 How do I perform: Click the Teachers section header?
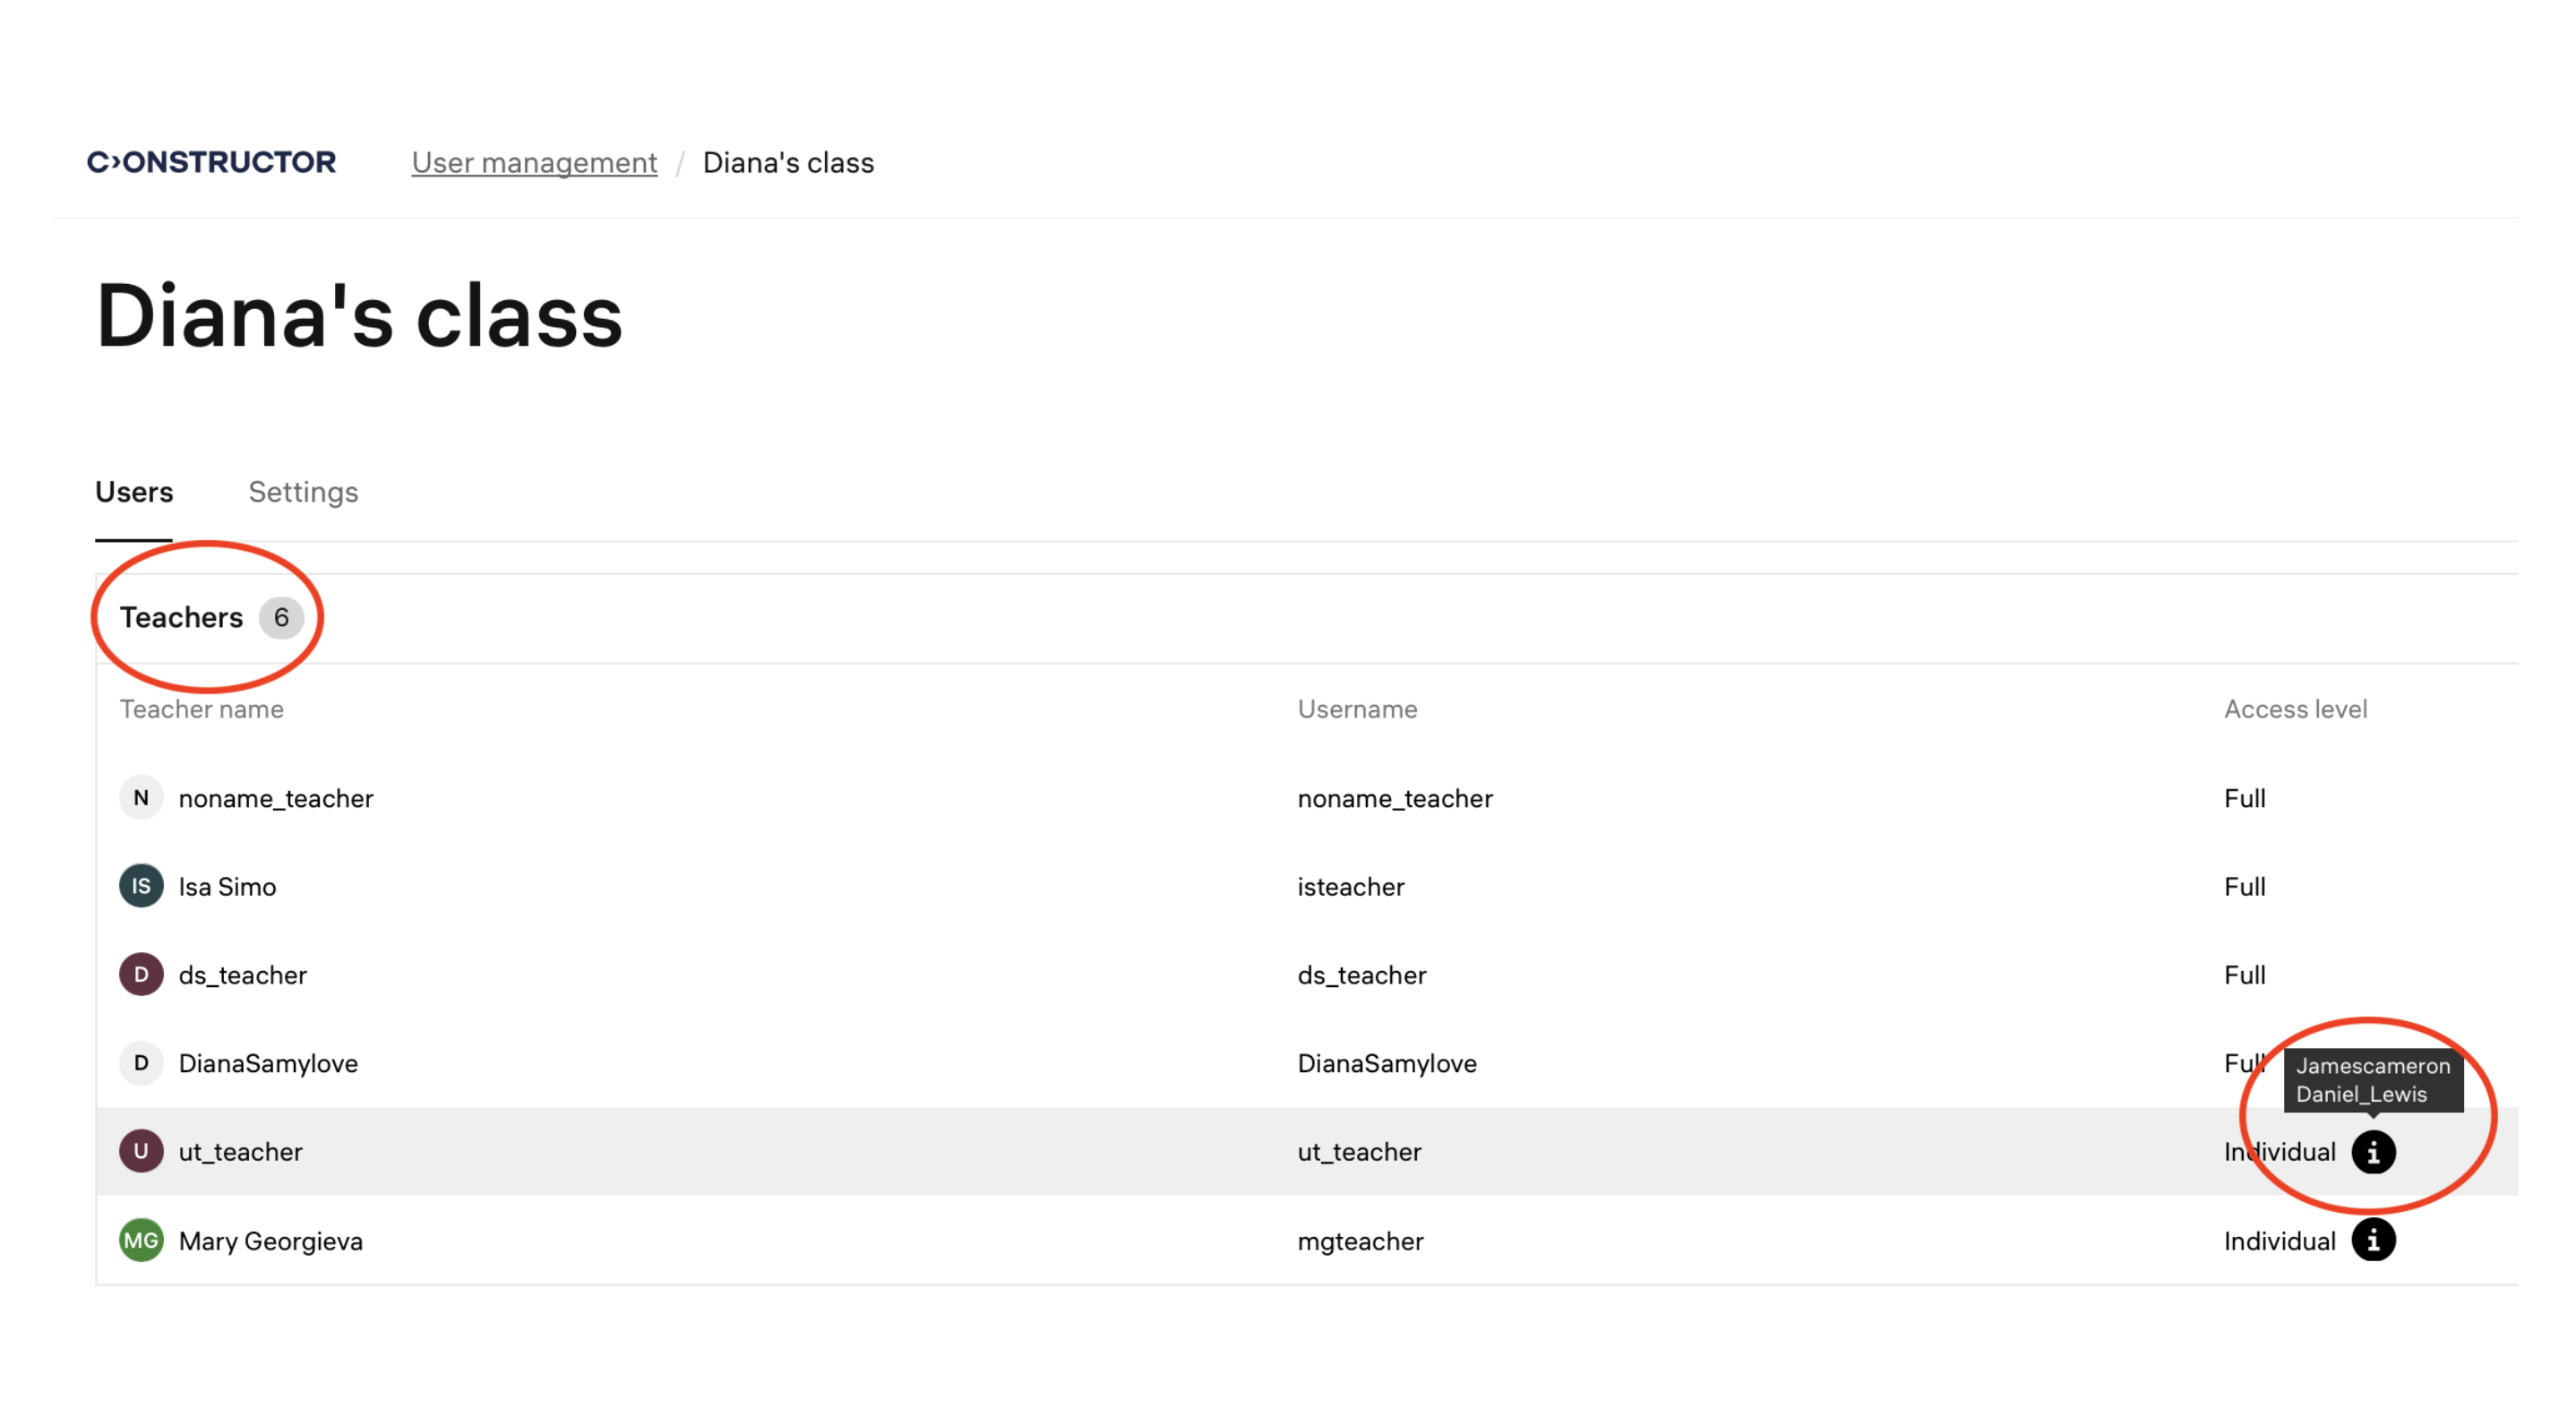(181, 617)
